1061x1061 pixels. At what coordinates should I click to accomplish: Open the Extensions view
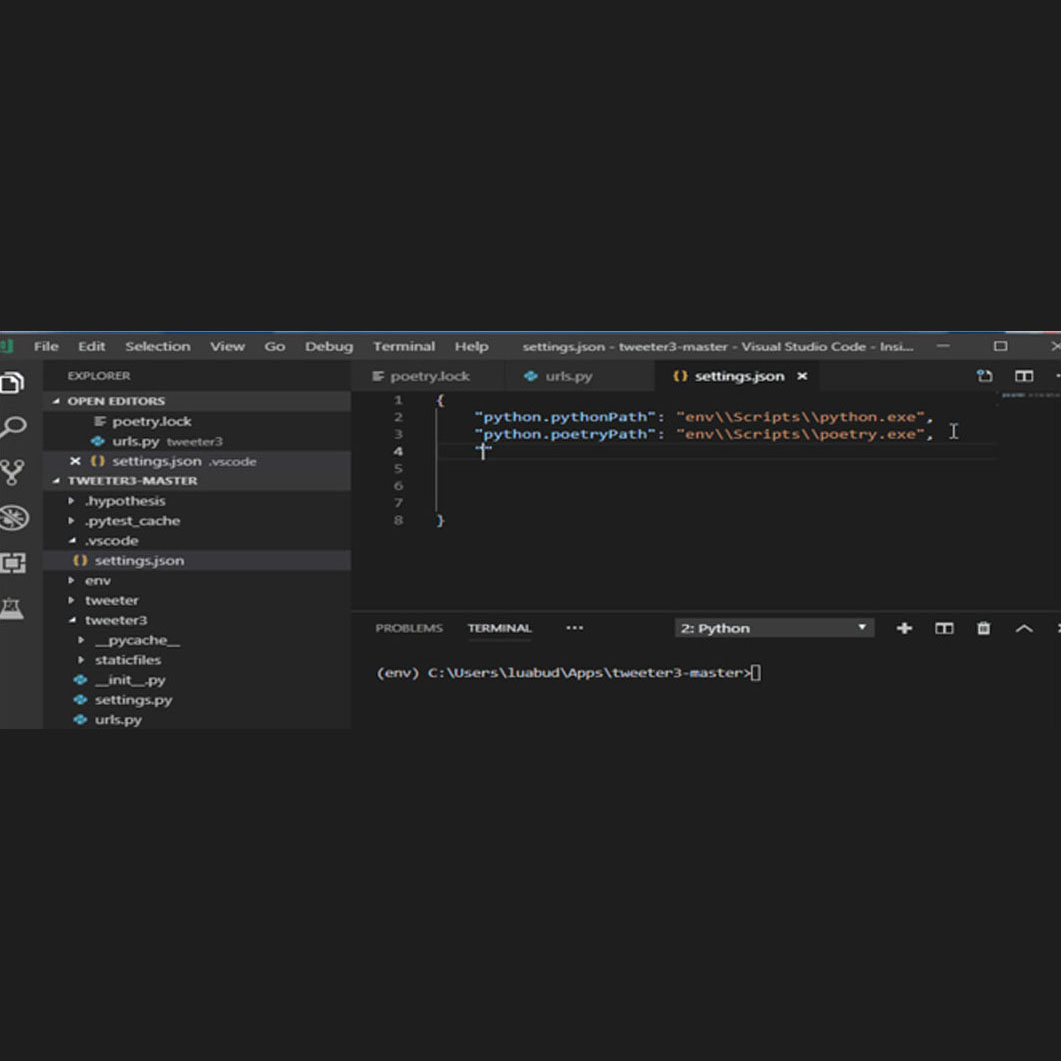(x=13, y=563)
